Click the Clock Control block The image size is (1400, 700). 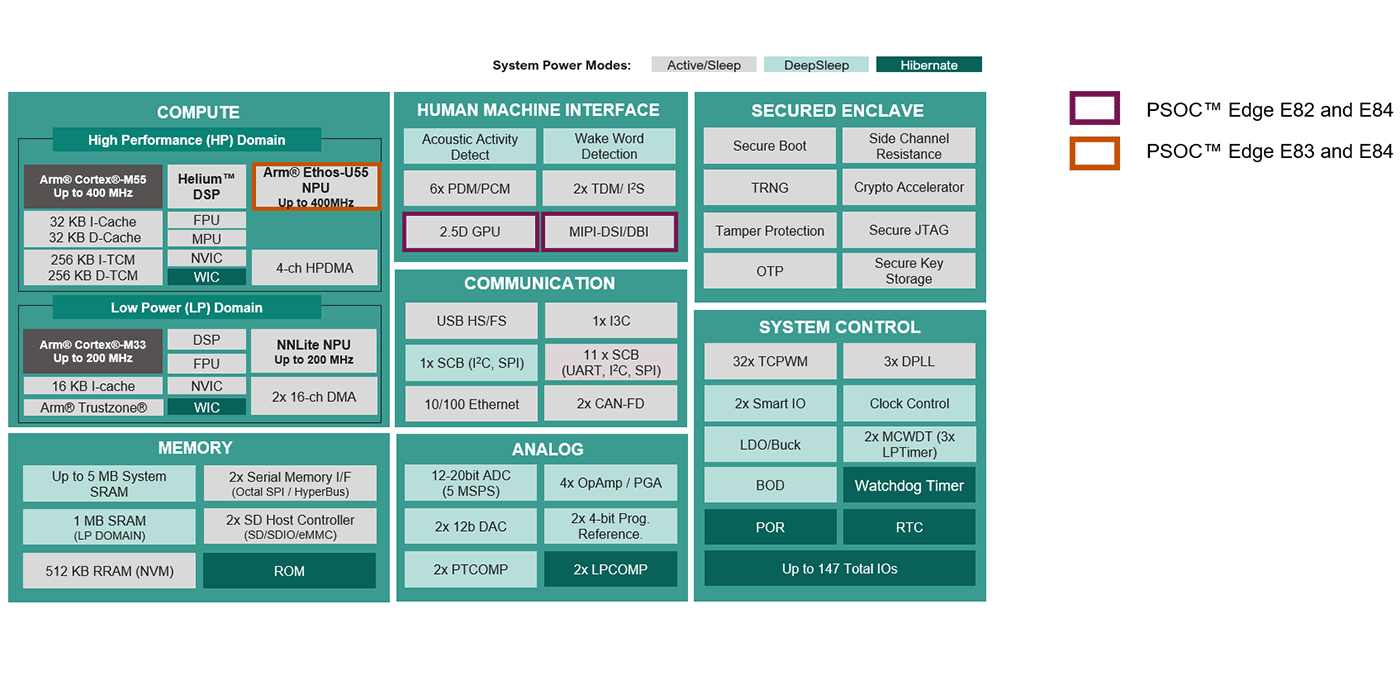click(909, 403)
